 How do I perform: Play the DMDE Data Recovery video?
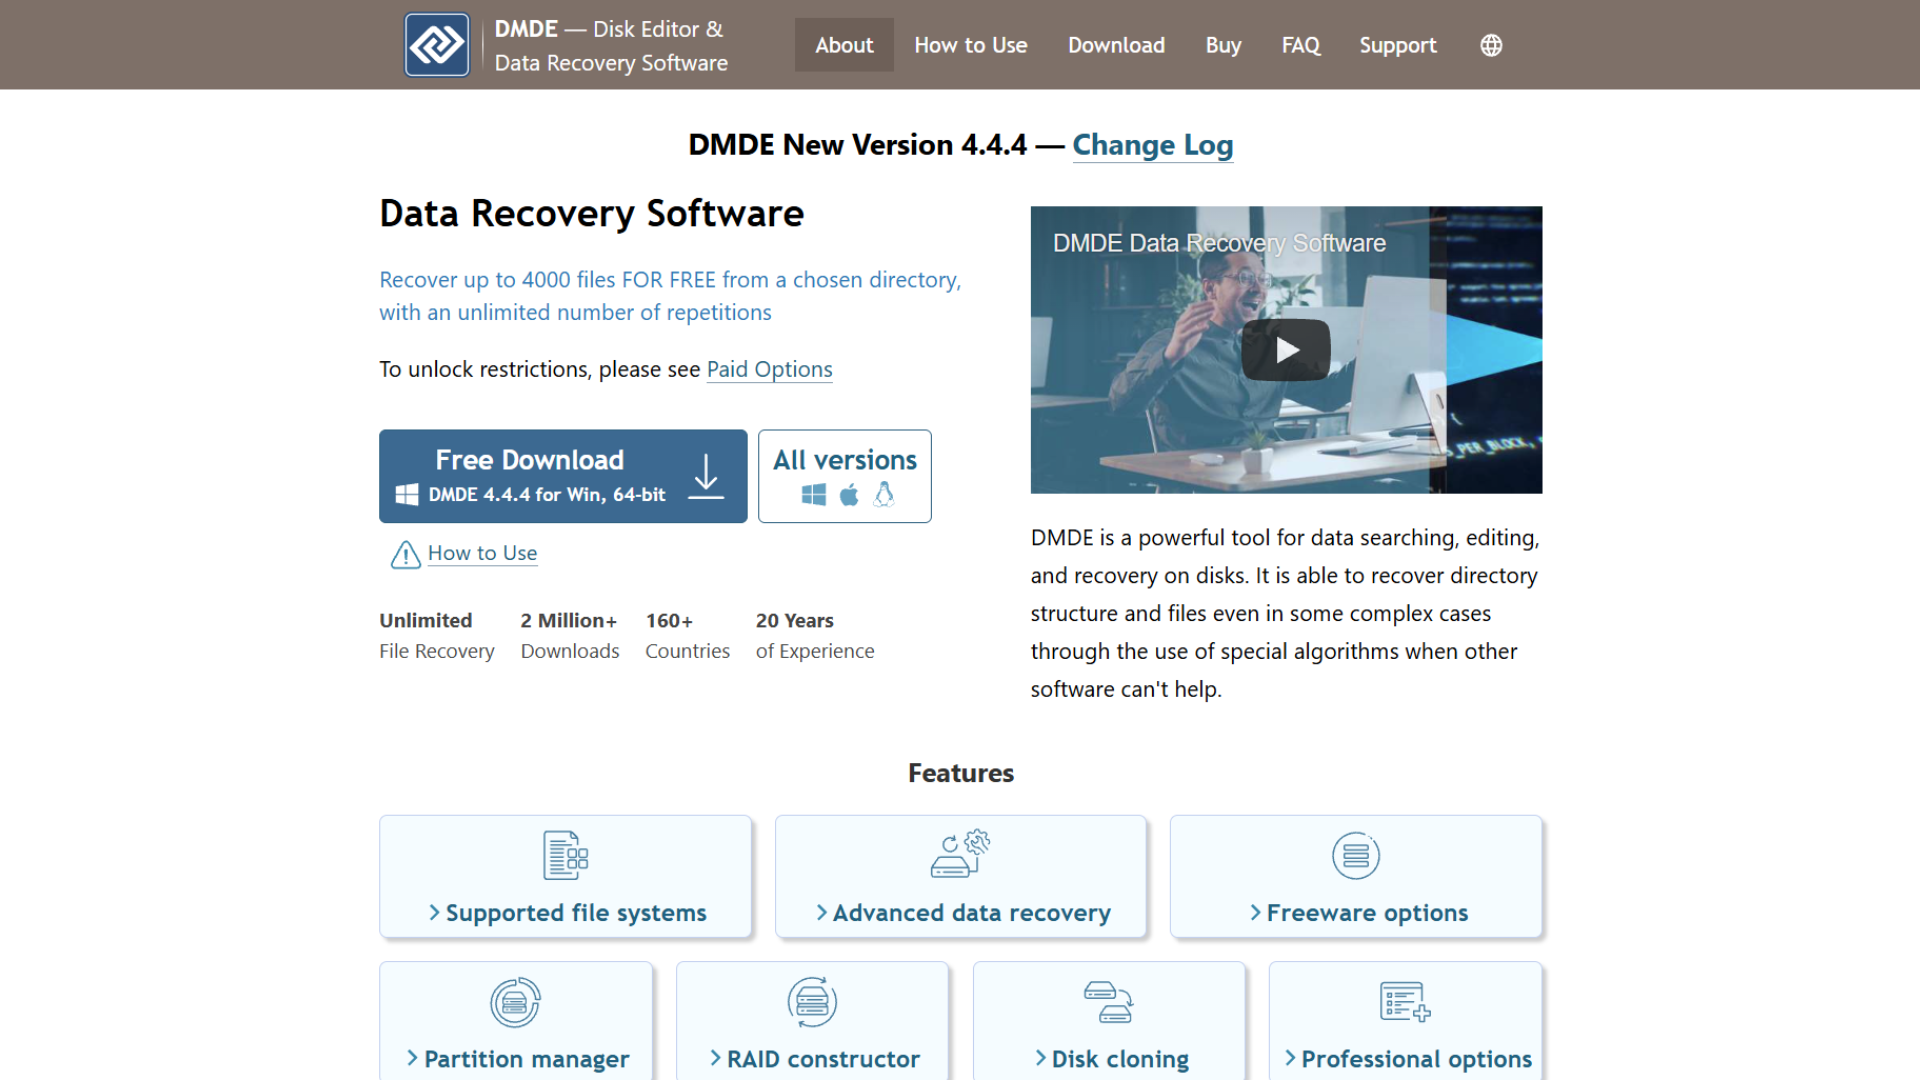(x=1286, y=350)
